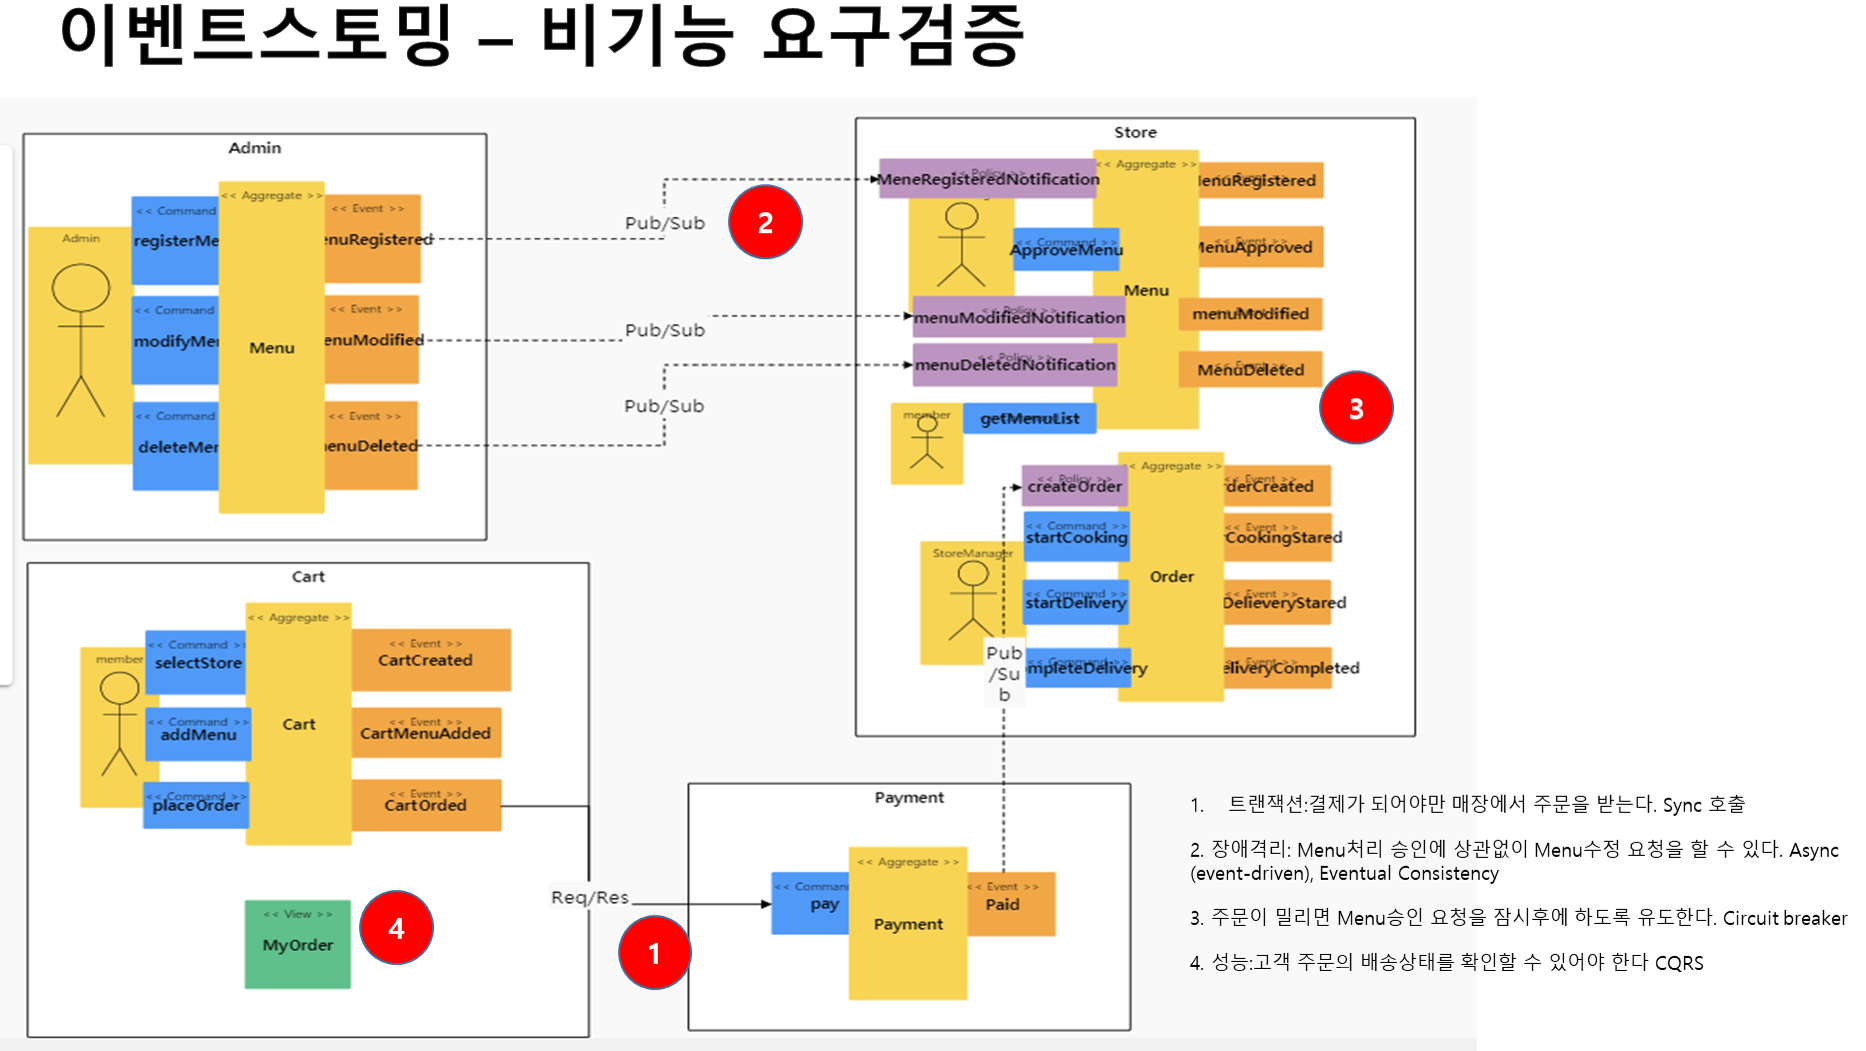1866x1051 pixels.
Task: Select the placeOrder command in Cart
Action: tap(196, 805)
